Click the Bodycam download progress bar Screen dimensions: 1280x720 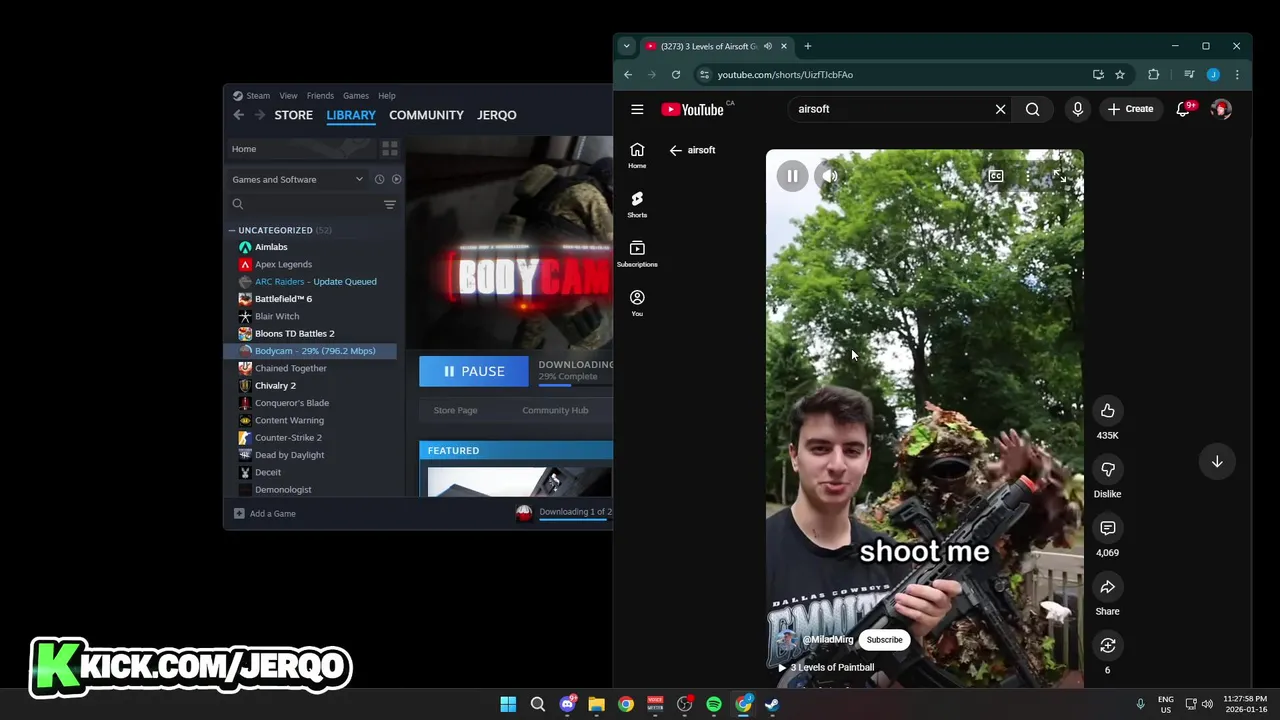(575, 384)
